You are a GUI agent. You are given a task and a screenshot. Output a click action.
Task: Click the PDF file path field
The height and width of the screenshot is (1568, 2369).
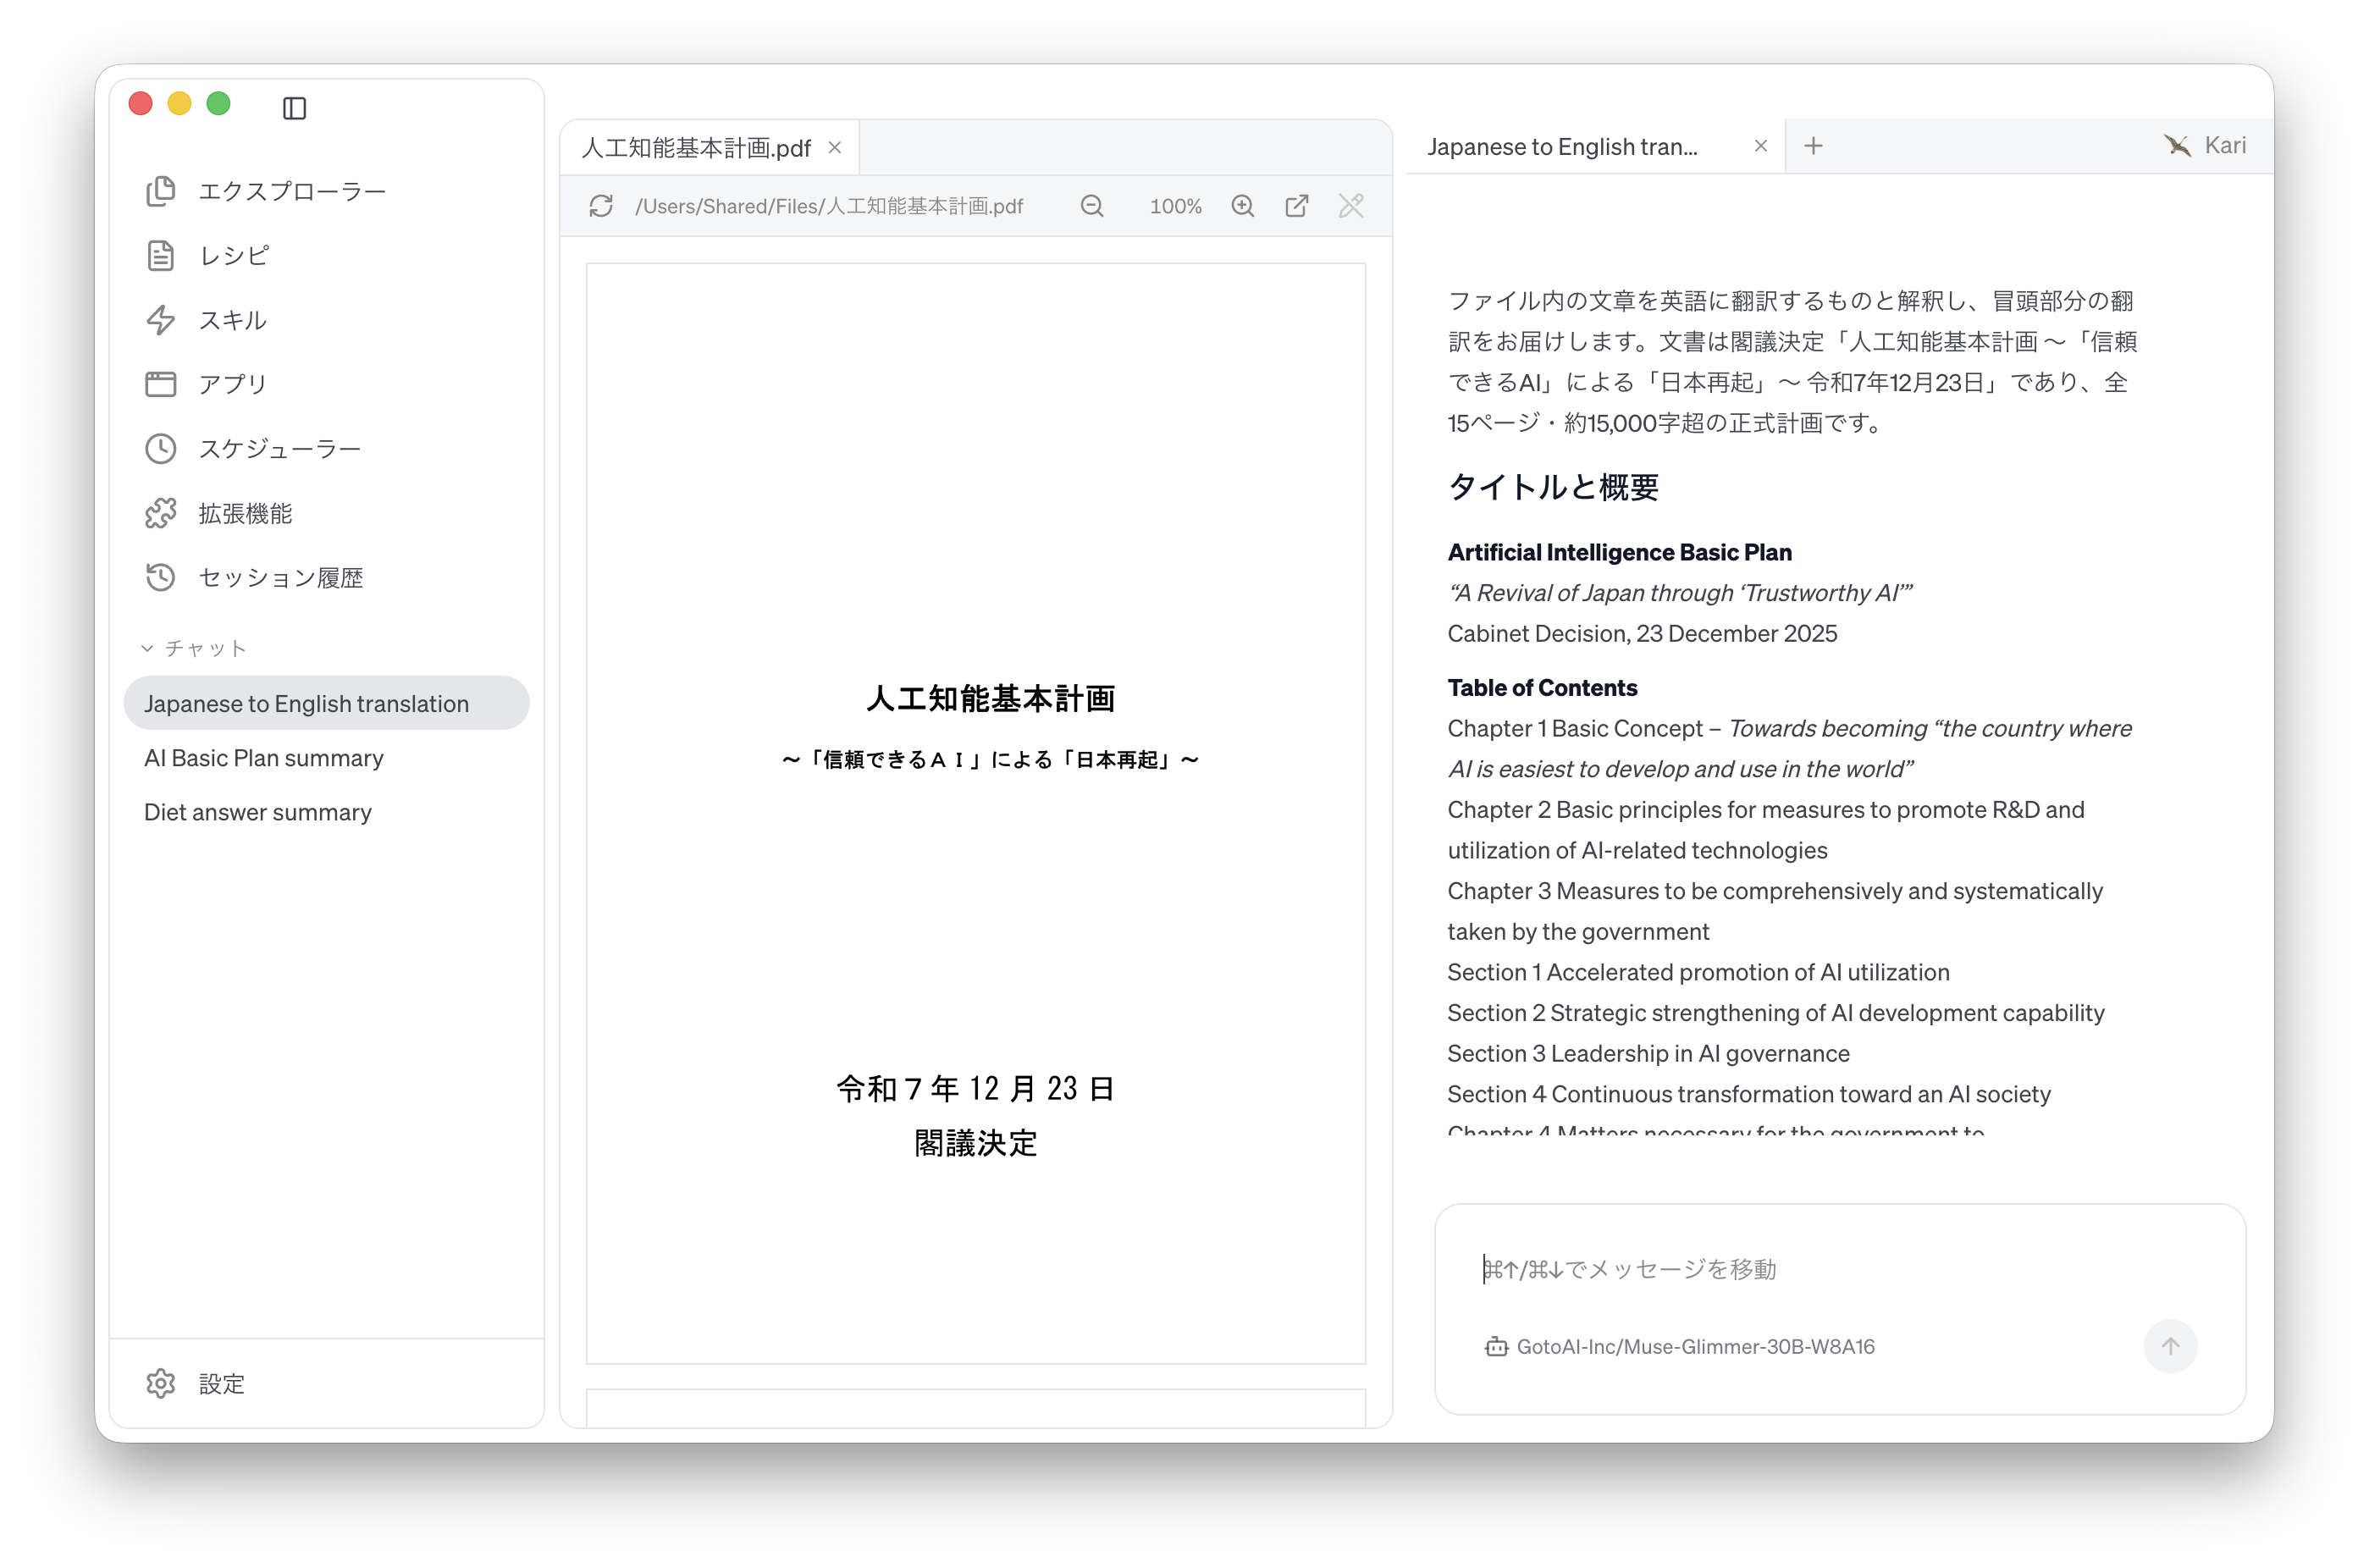click(829, 206)
